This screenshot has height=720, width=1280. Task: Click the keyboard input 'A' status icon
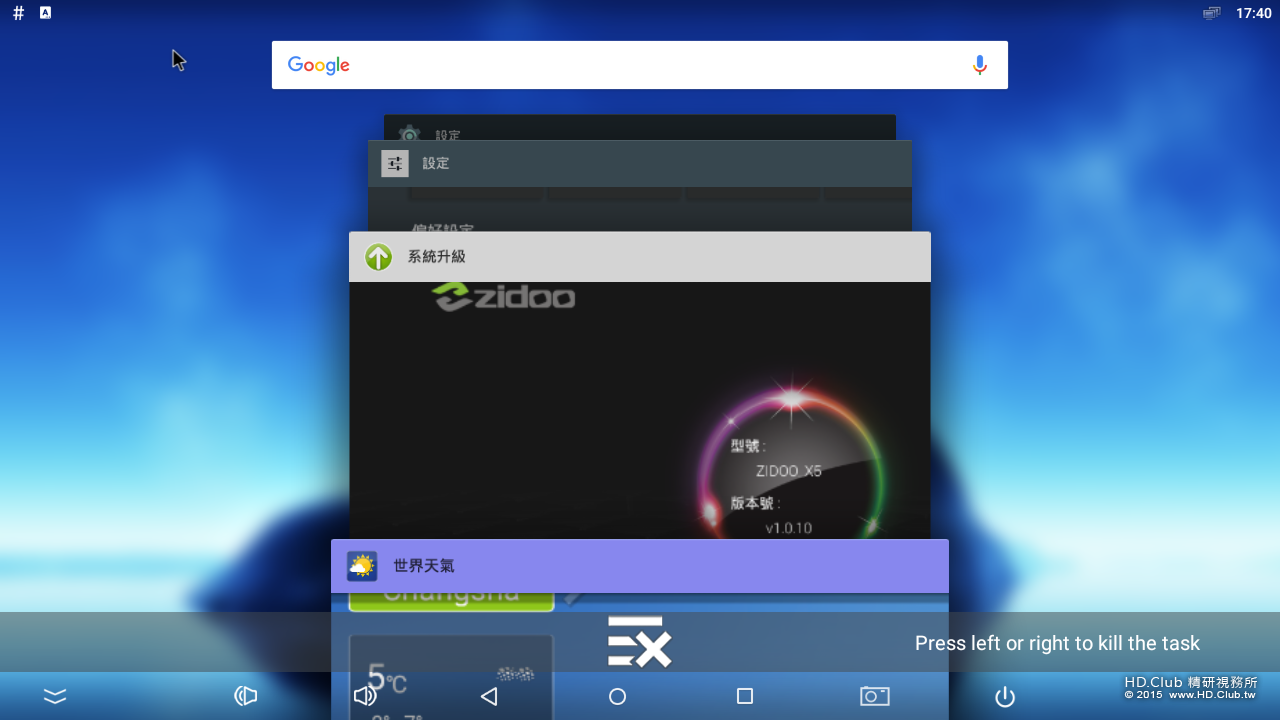coord(45,13)
